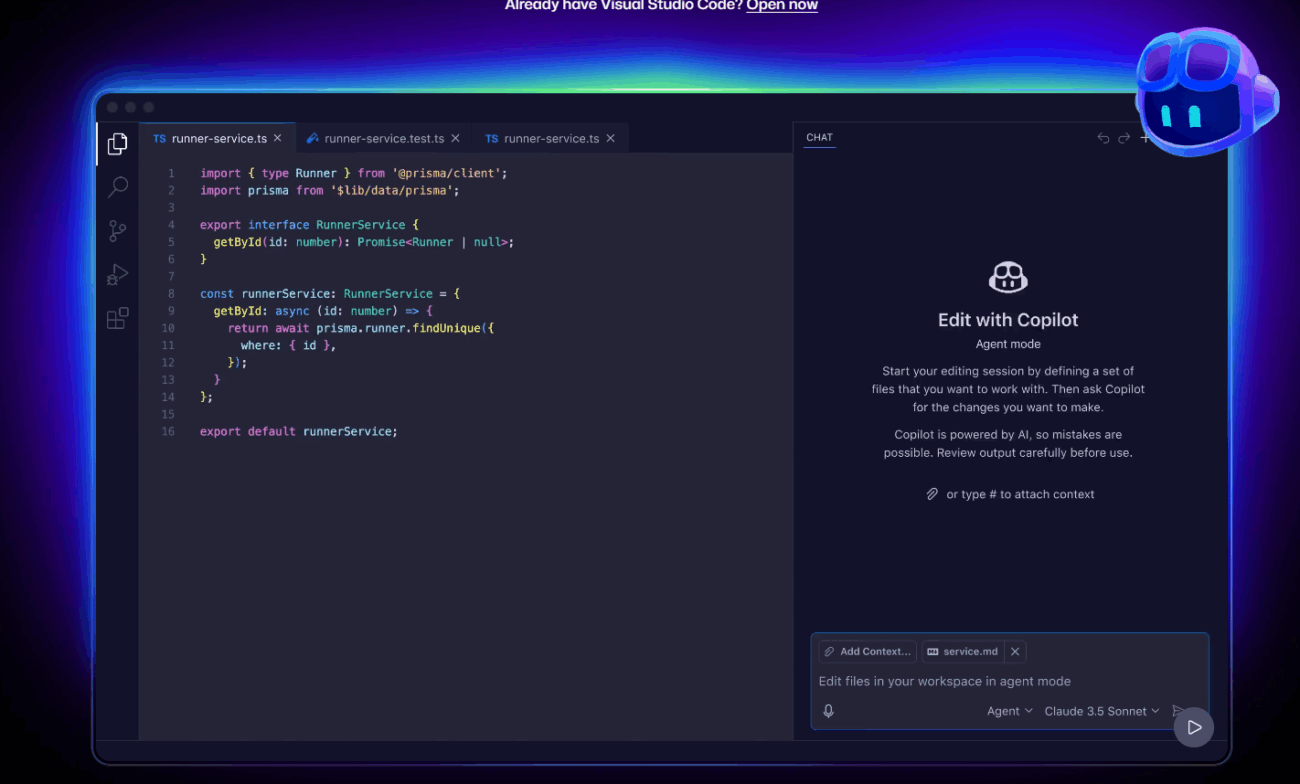Open the Claude 3.5 Sonnet model dropdown

tap(1102, 711)
